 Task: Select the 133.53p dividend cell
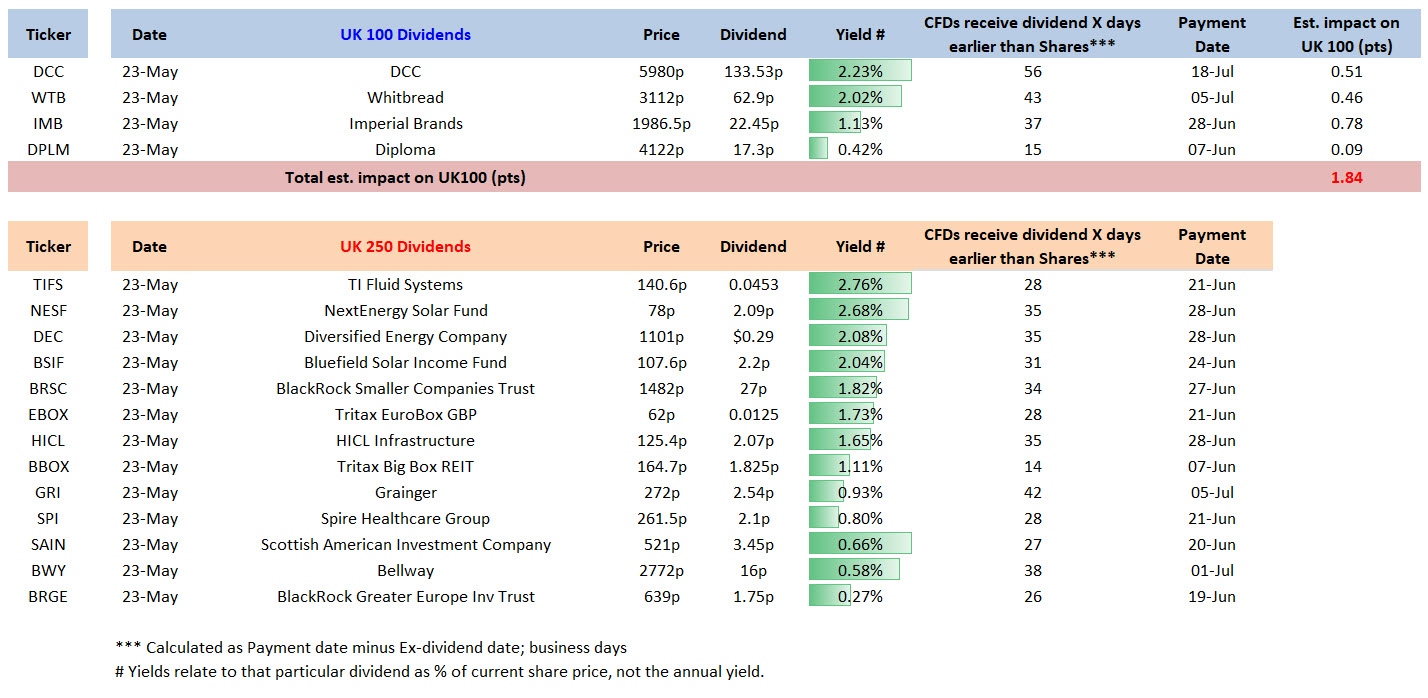coord(753,72)
